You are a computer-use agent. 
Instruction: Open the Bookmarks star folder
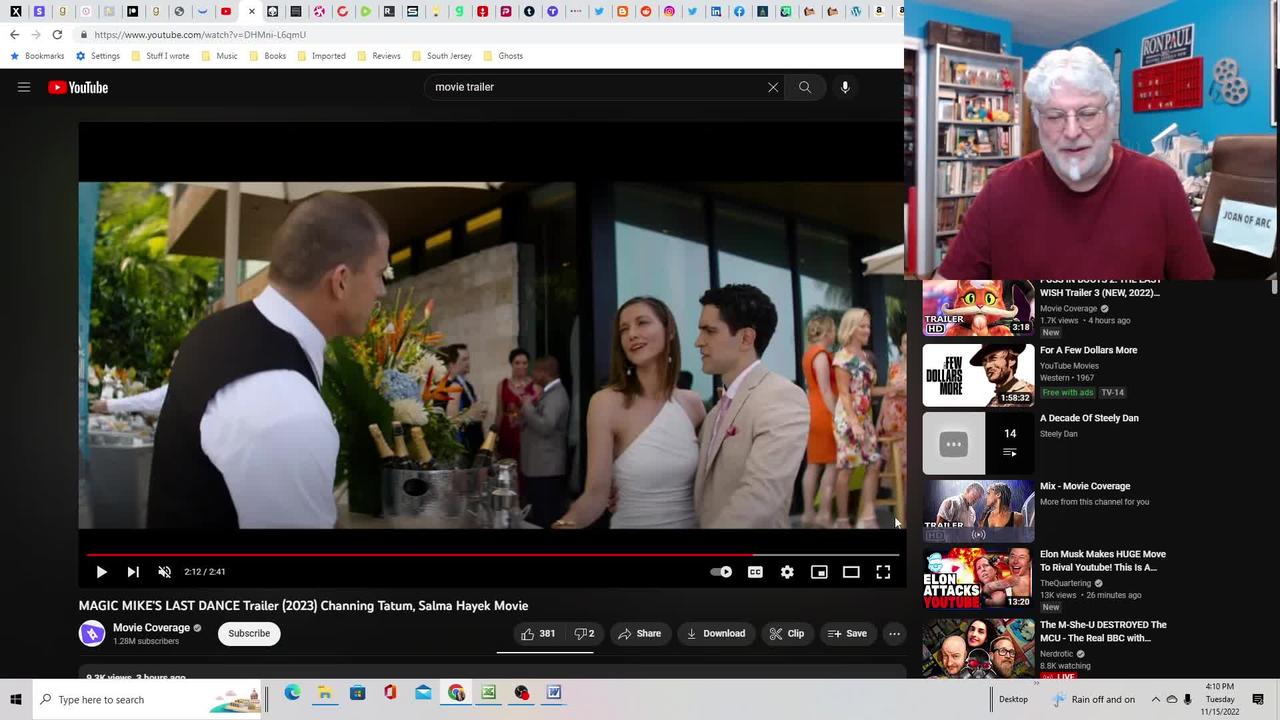pos(37,56)
